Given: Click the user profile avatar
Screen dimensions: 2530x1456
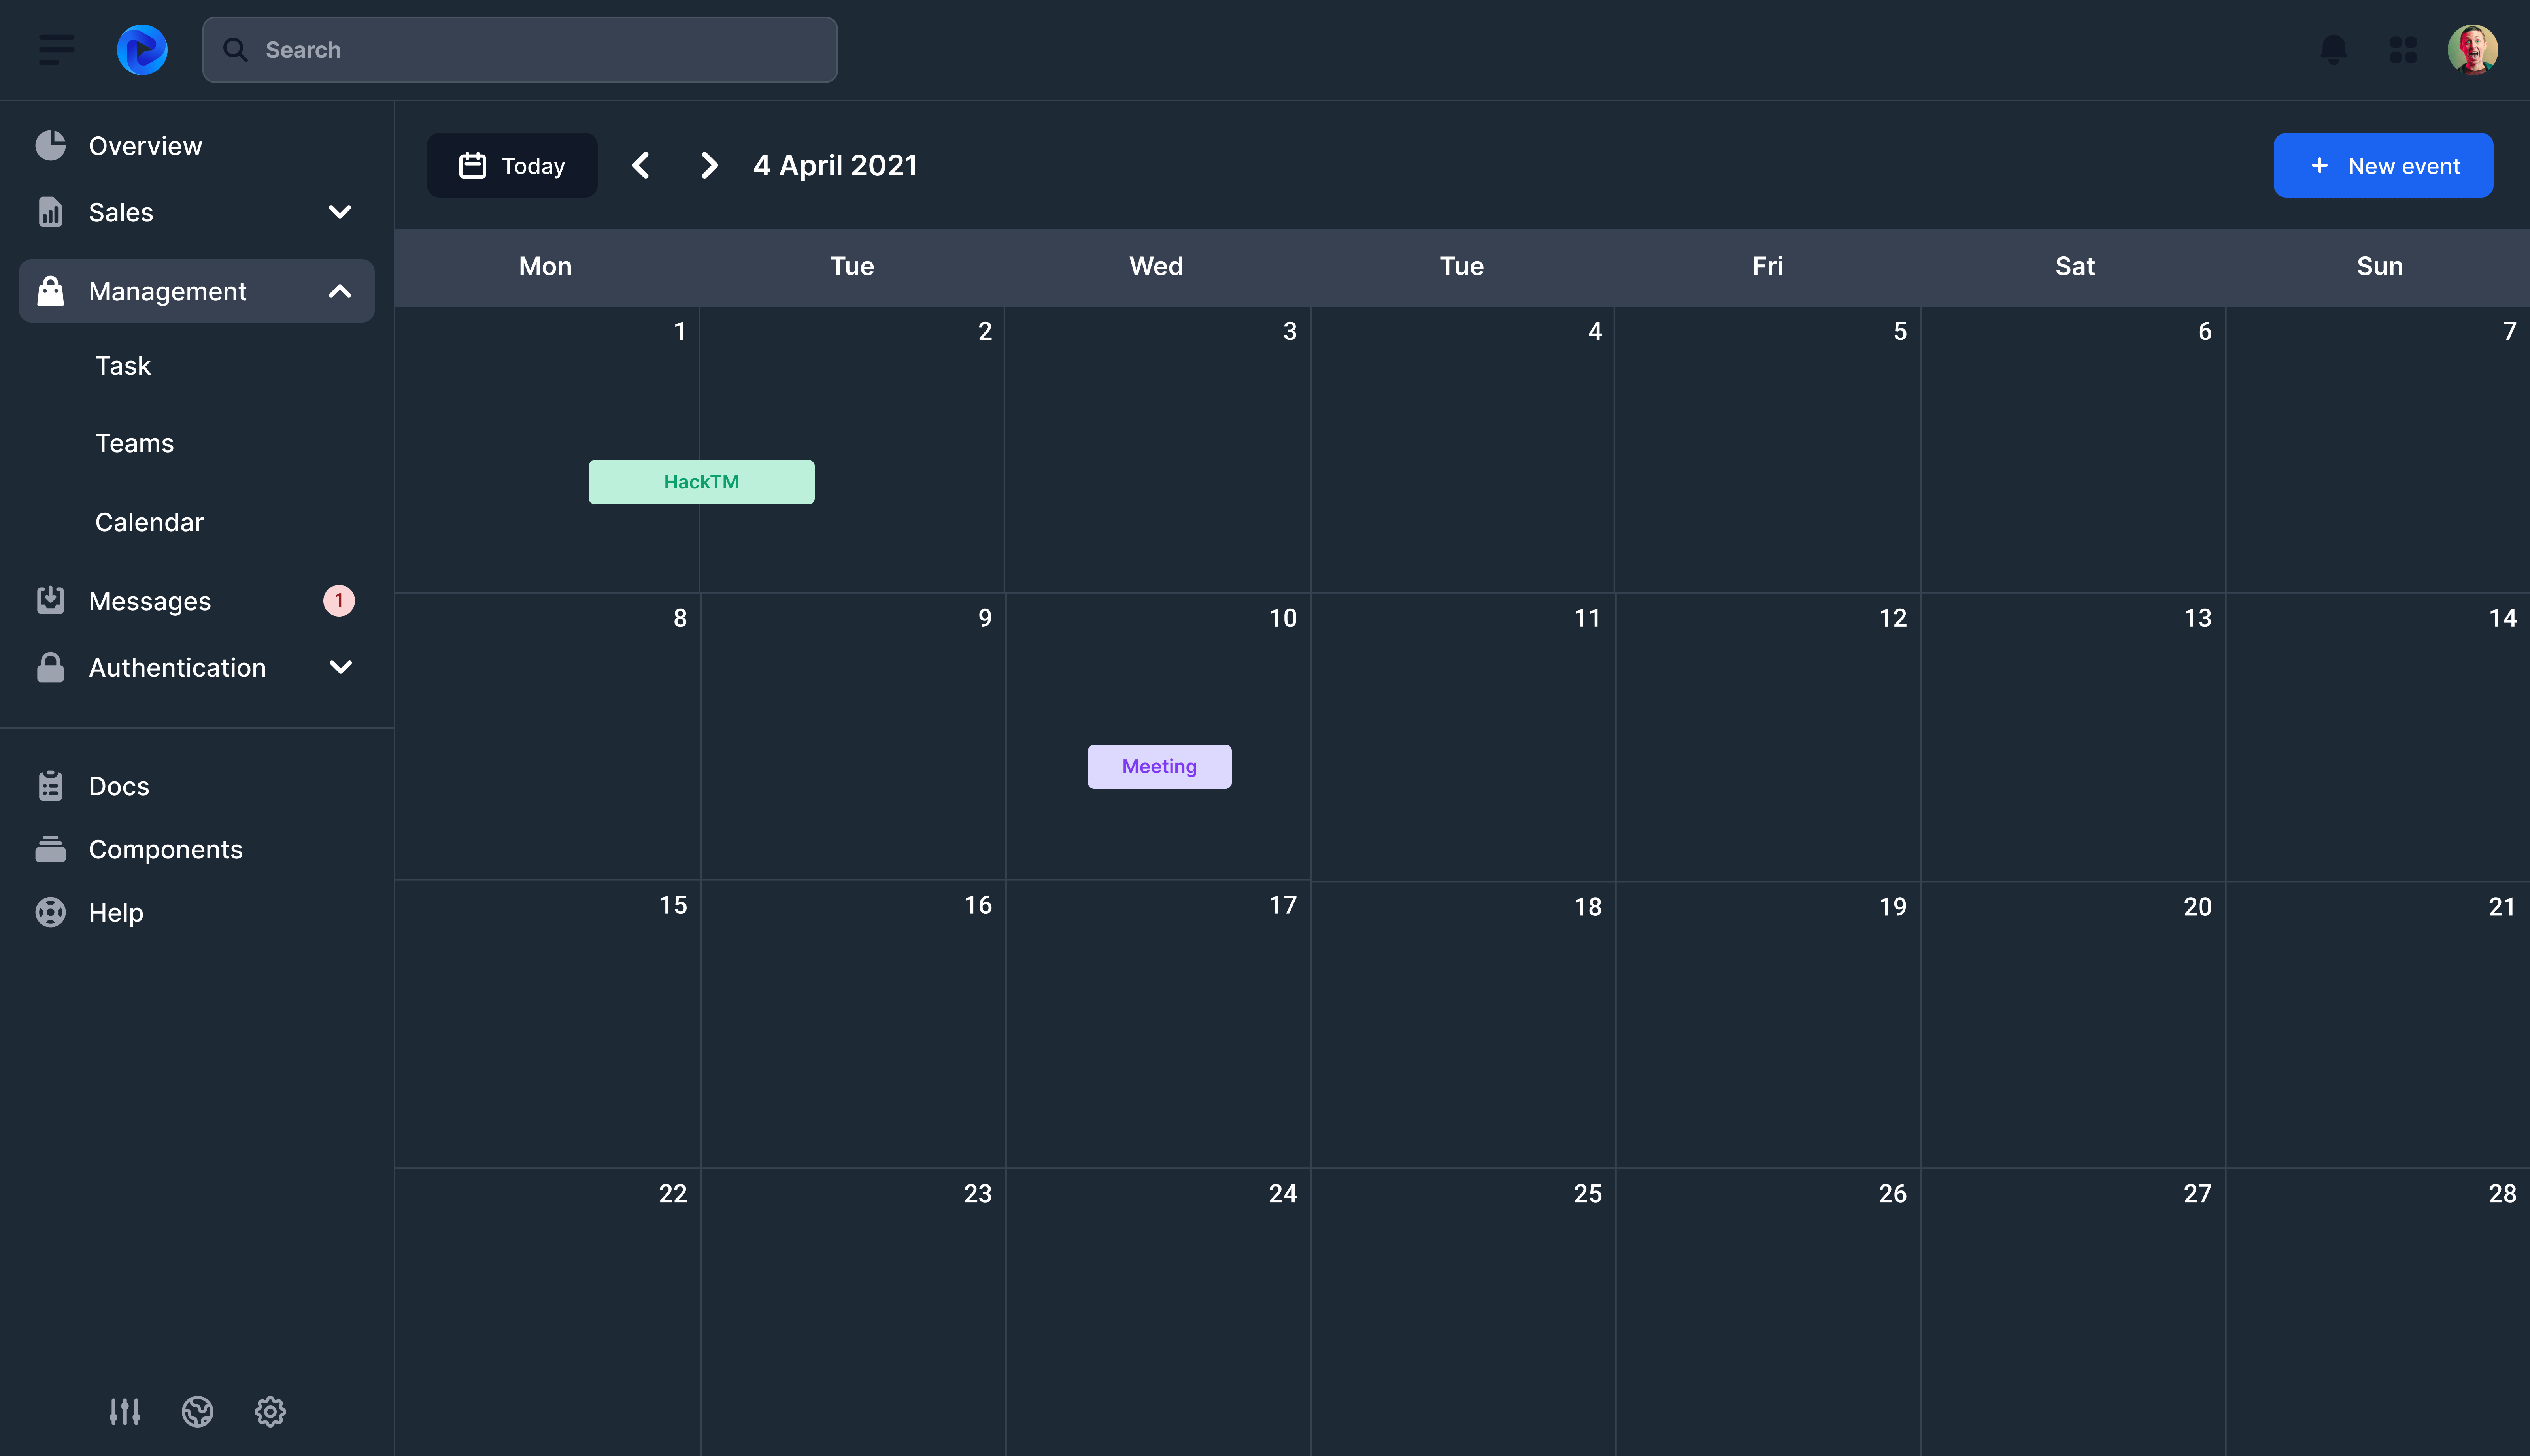Looking at the screenshot, I should (x=2472, y=49).
